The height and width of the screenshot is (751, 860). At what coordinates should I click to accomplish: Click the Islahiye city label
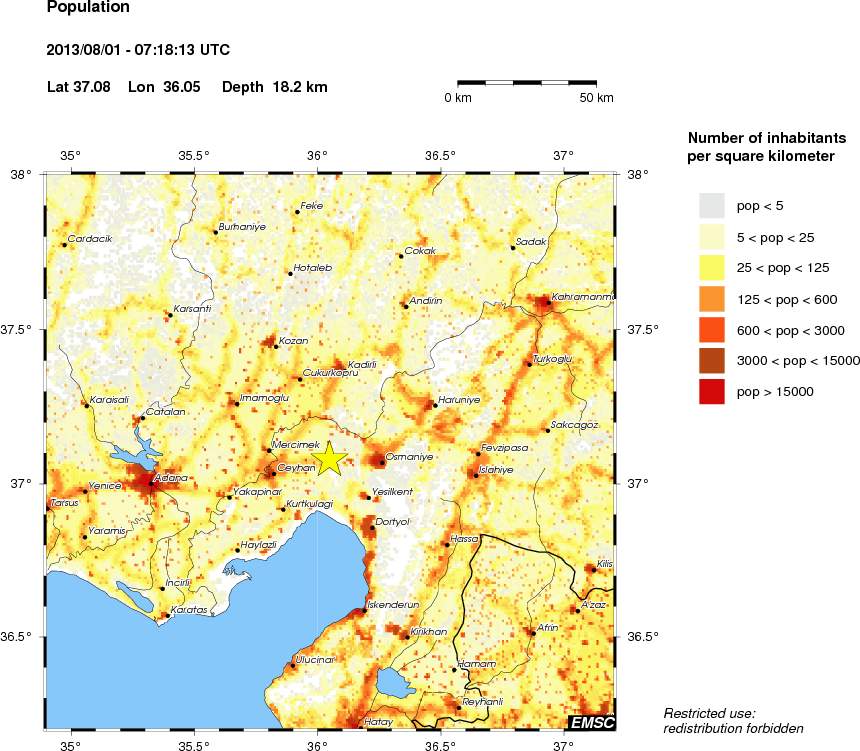[x=496, y=470]
